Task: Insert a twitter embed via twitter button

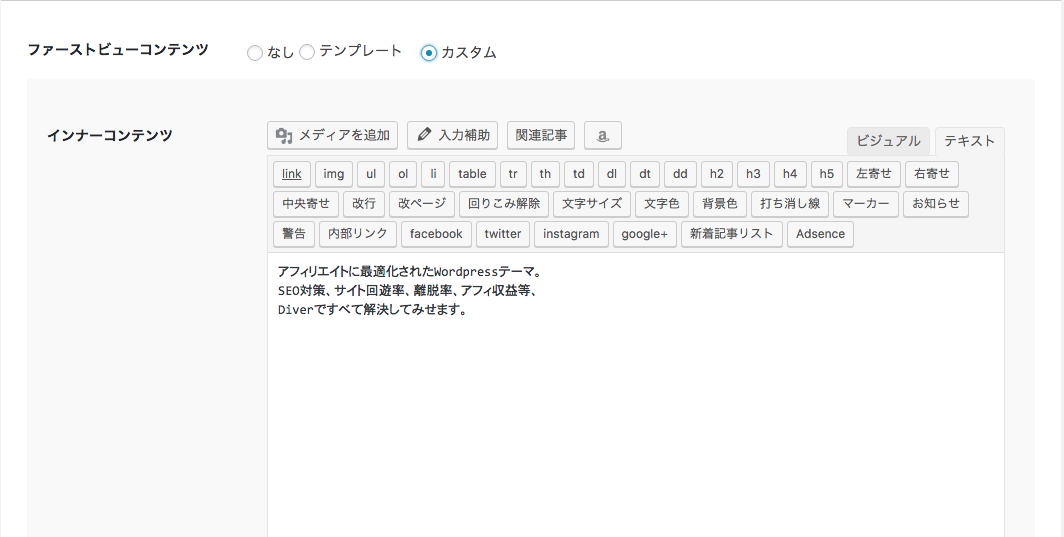Action: tap(503, 234)
